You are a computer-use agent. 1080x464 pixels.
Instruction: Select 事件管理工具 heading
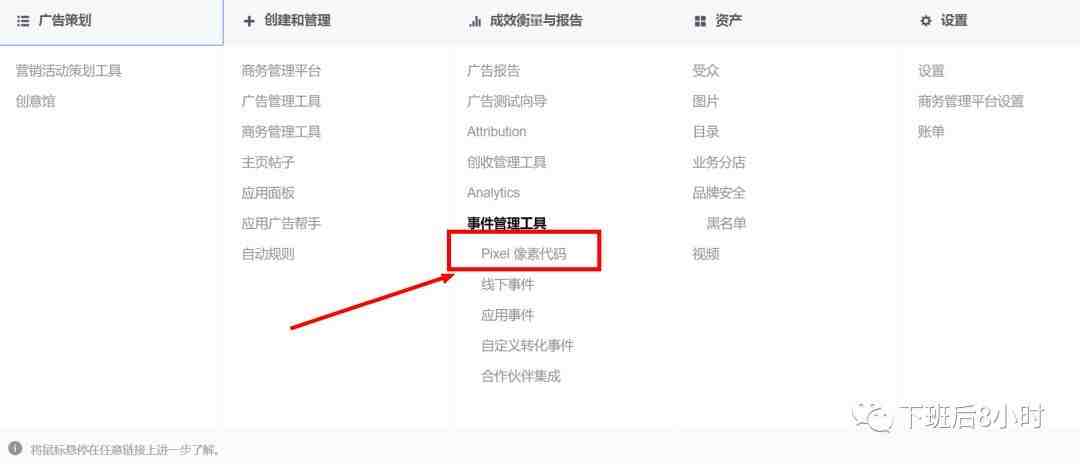(x=506, y=223)
